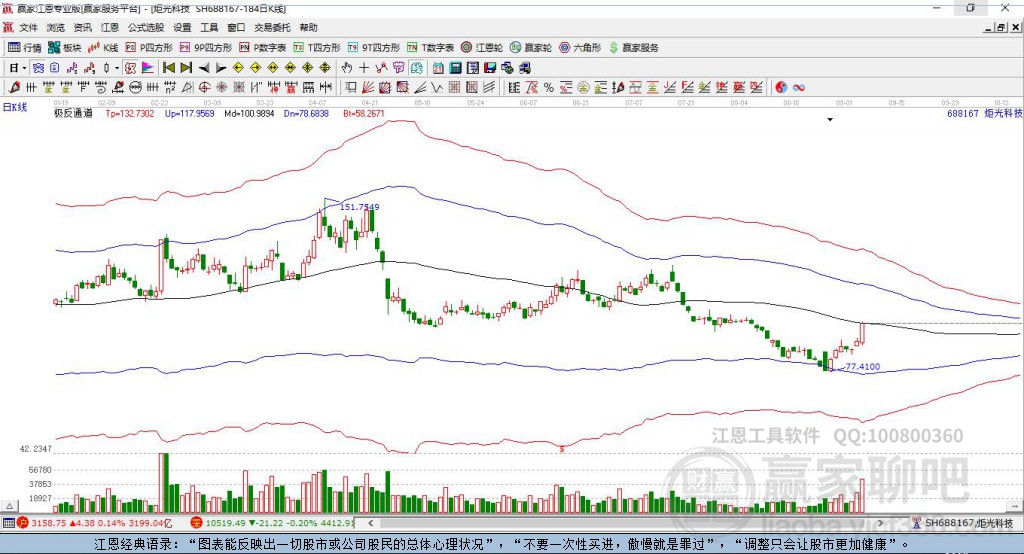This screenshot has height=554, width=1024.
Task: Click the up-triangle button left of the volume pane
Action: point(9,506)
